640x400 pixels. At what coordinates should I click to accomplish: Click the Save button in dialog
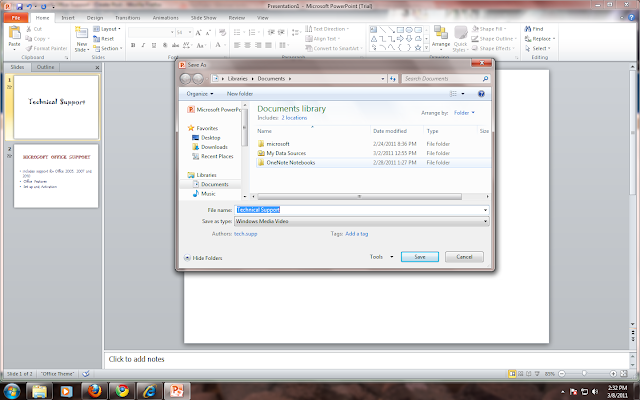(420, 257)
